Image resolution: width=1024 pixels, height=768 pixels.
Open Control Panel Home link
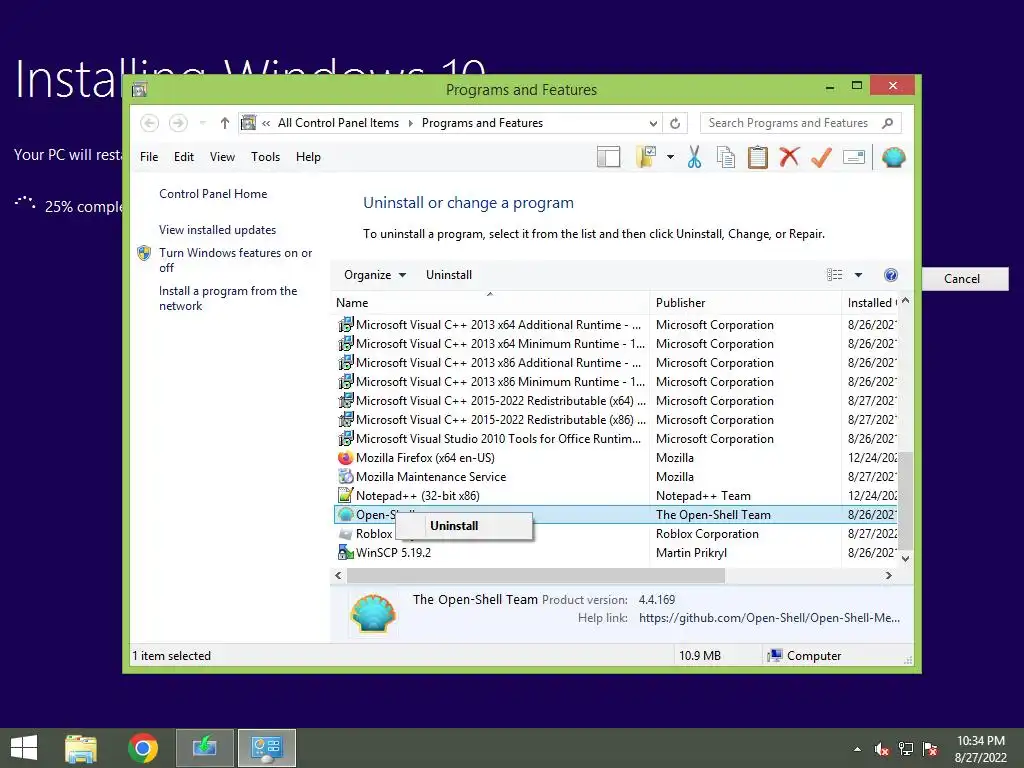coord(213,194)
